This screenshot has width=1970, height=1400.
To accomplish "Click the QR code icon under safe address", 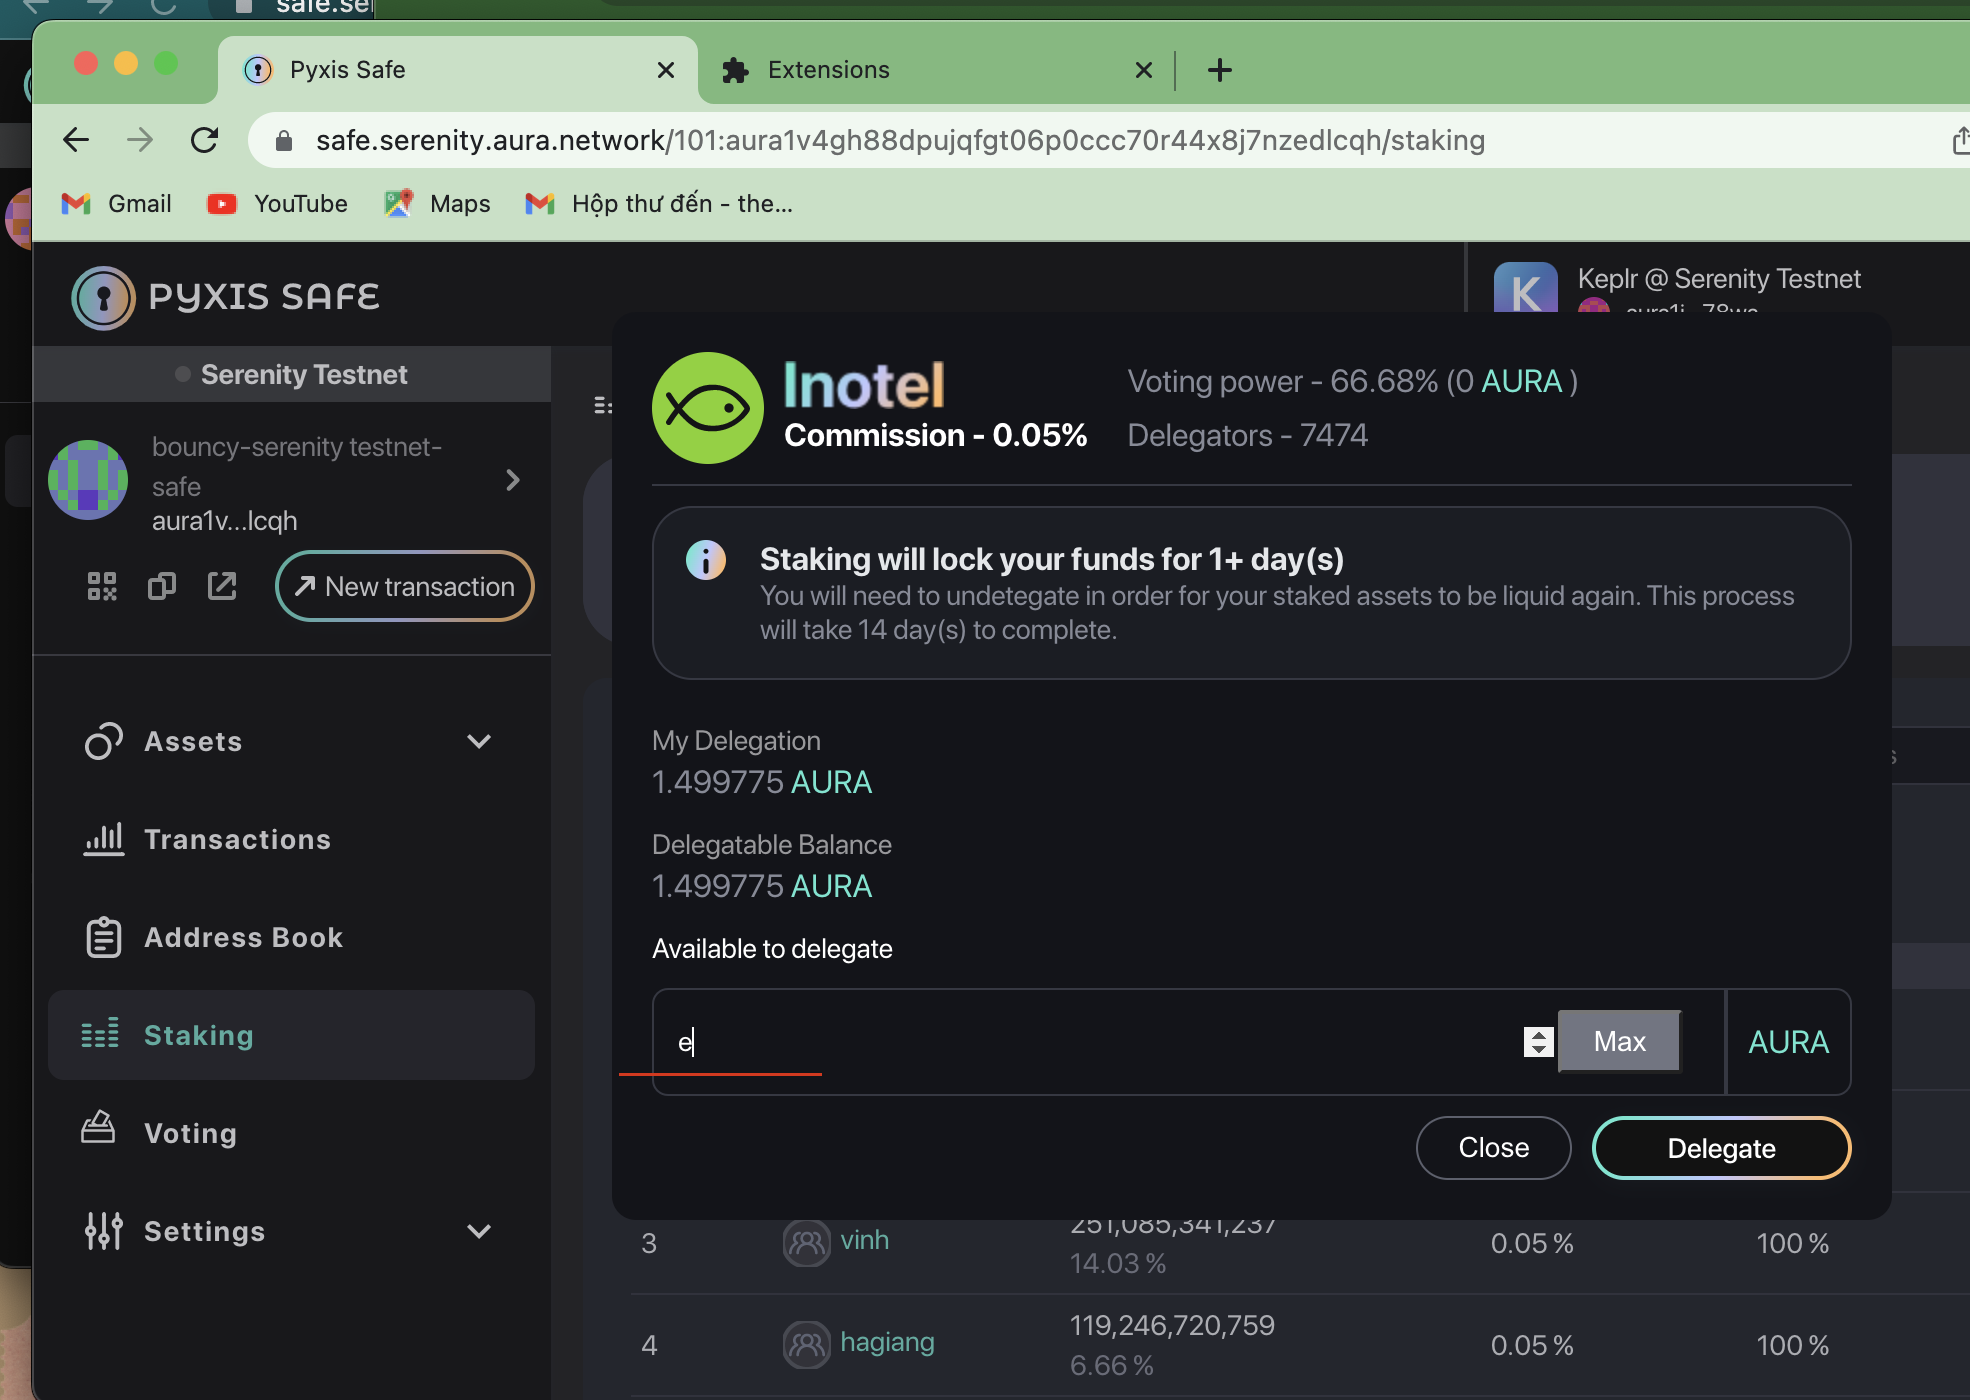I will tap(102, 586).
